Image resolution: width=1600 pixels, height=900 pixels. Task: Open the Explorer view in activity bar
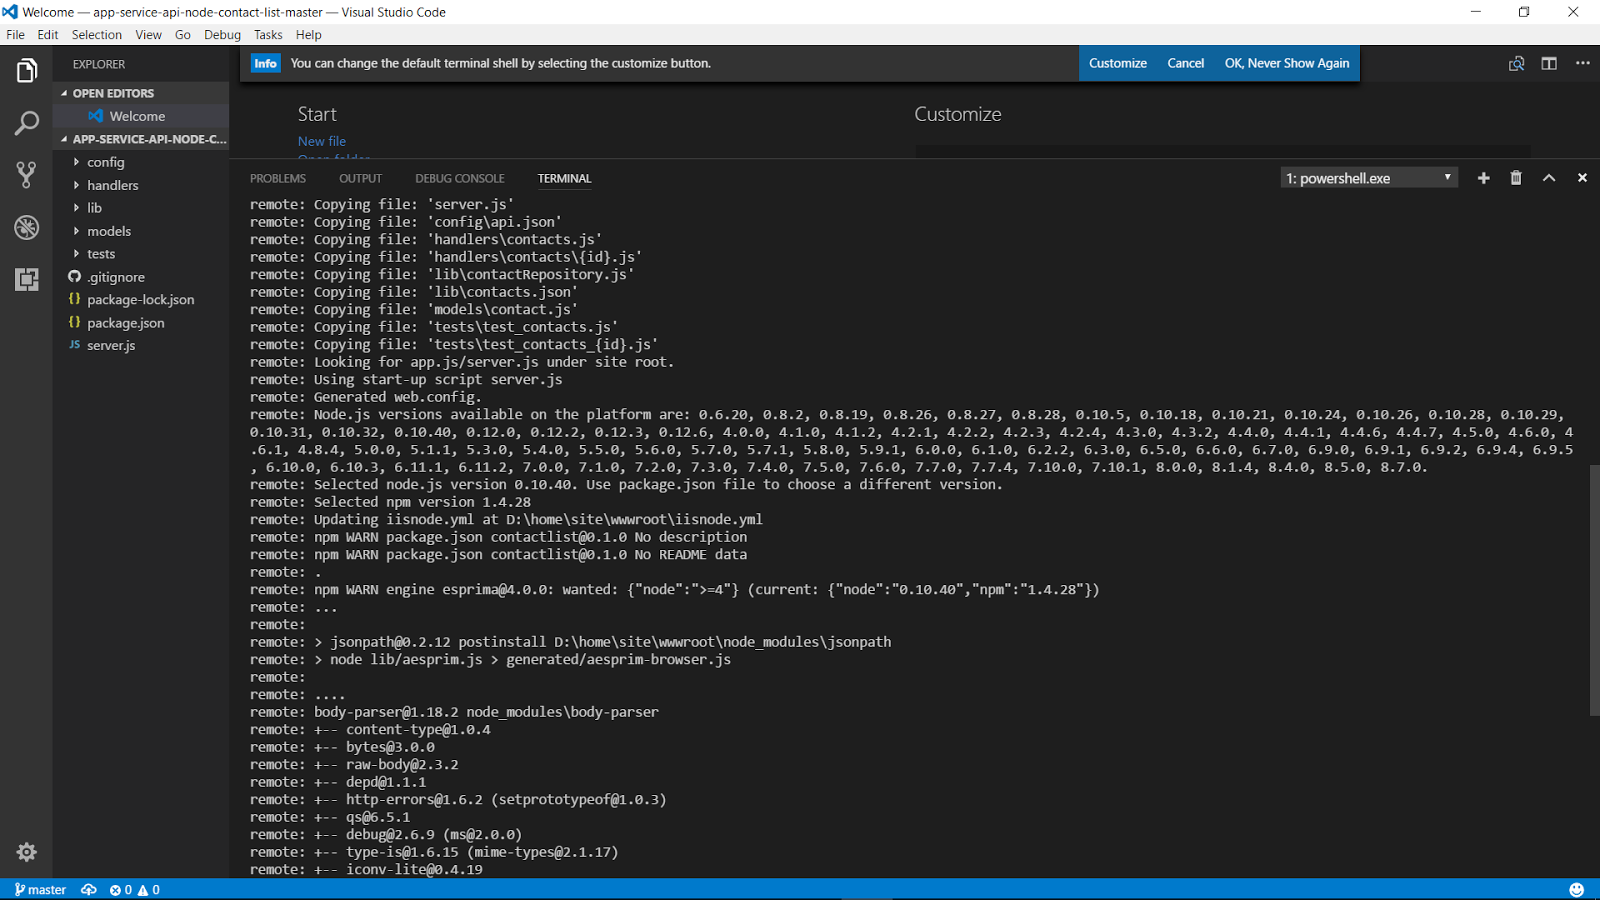(26, 71)
